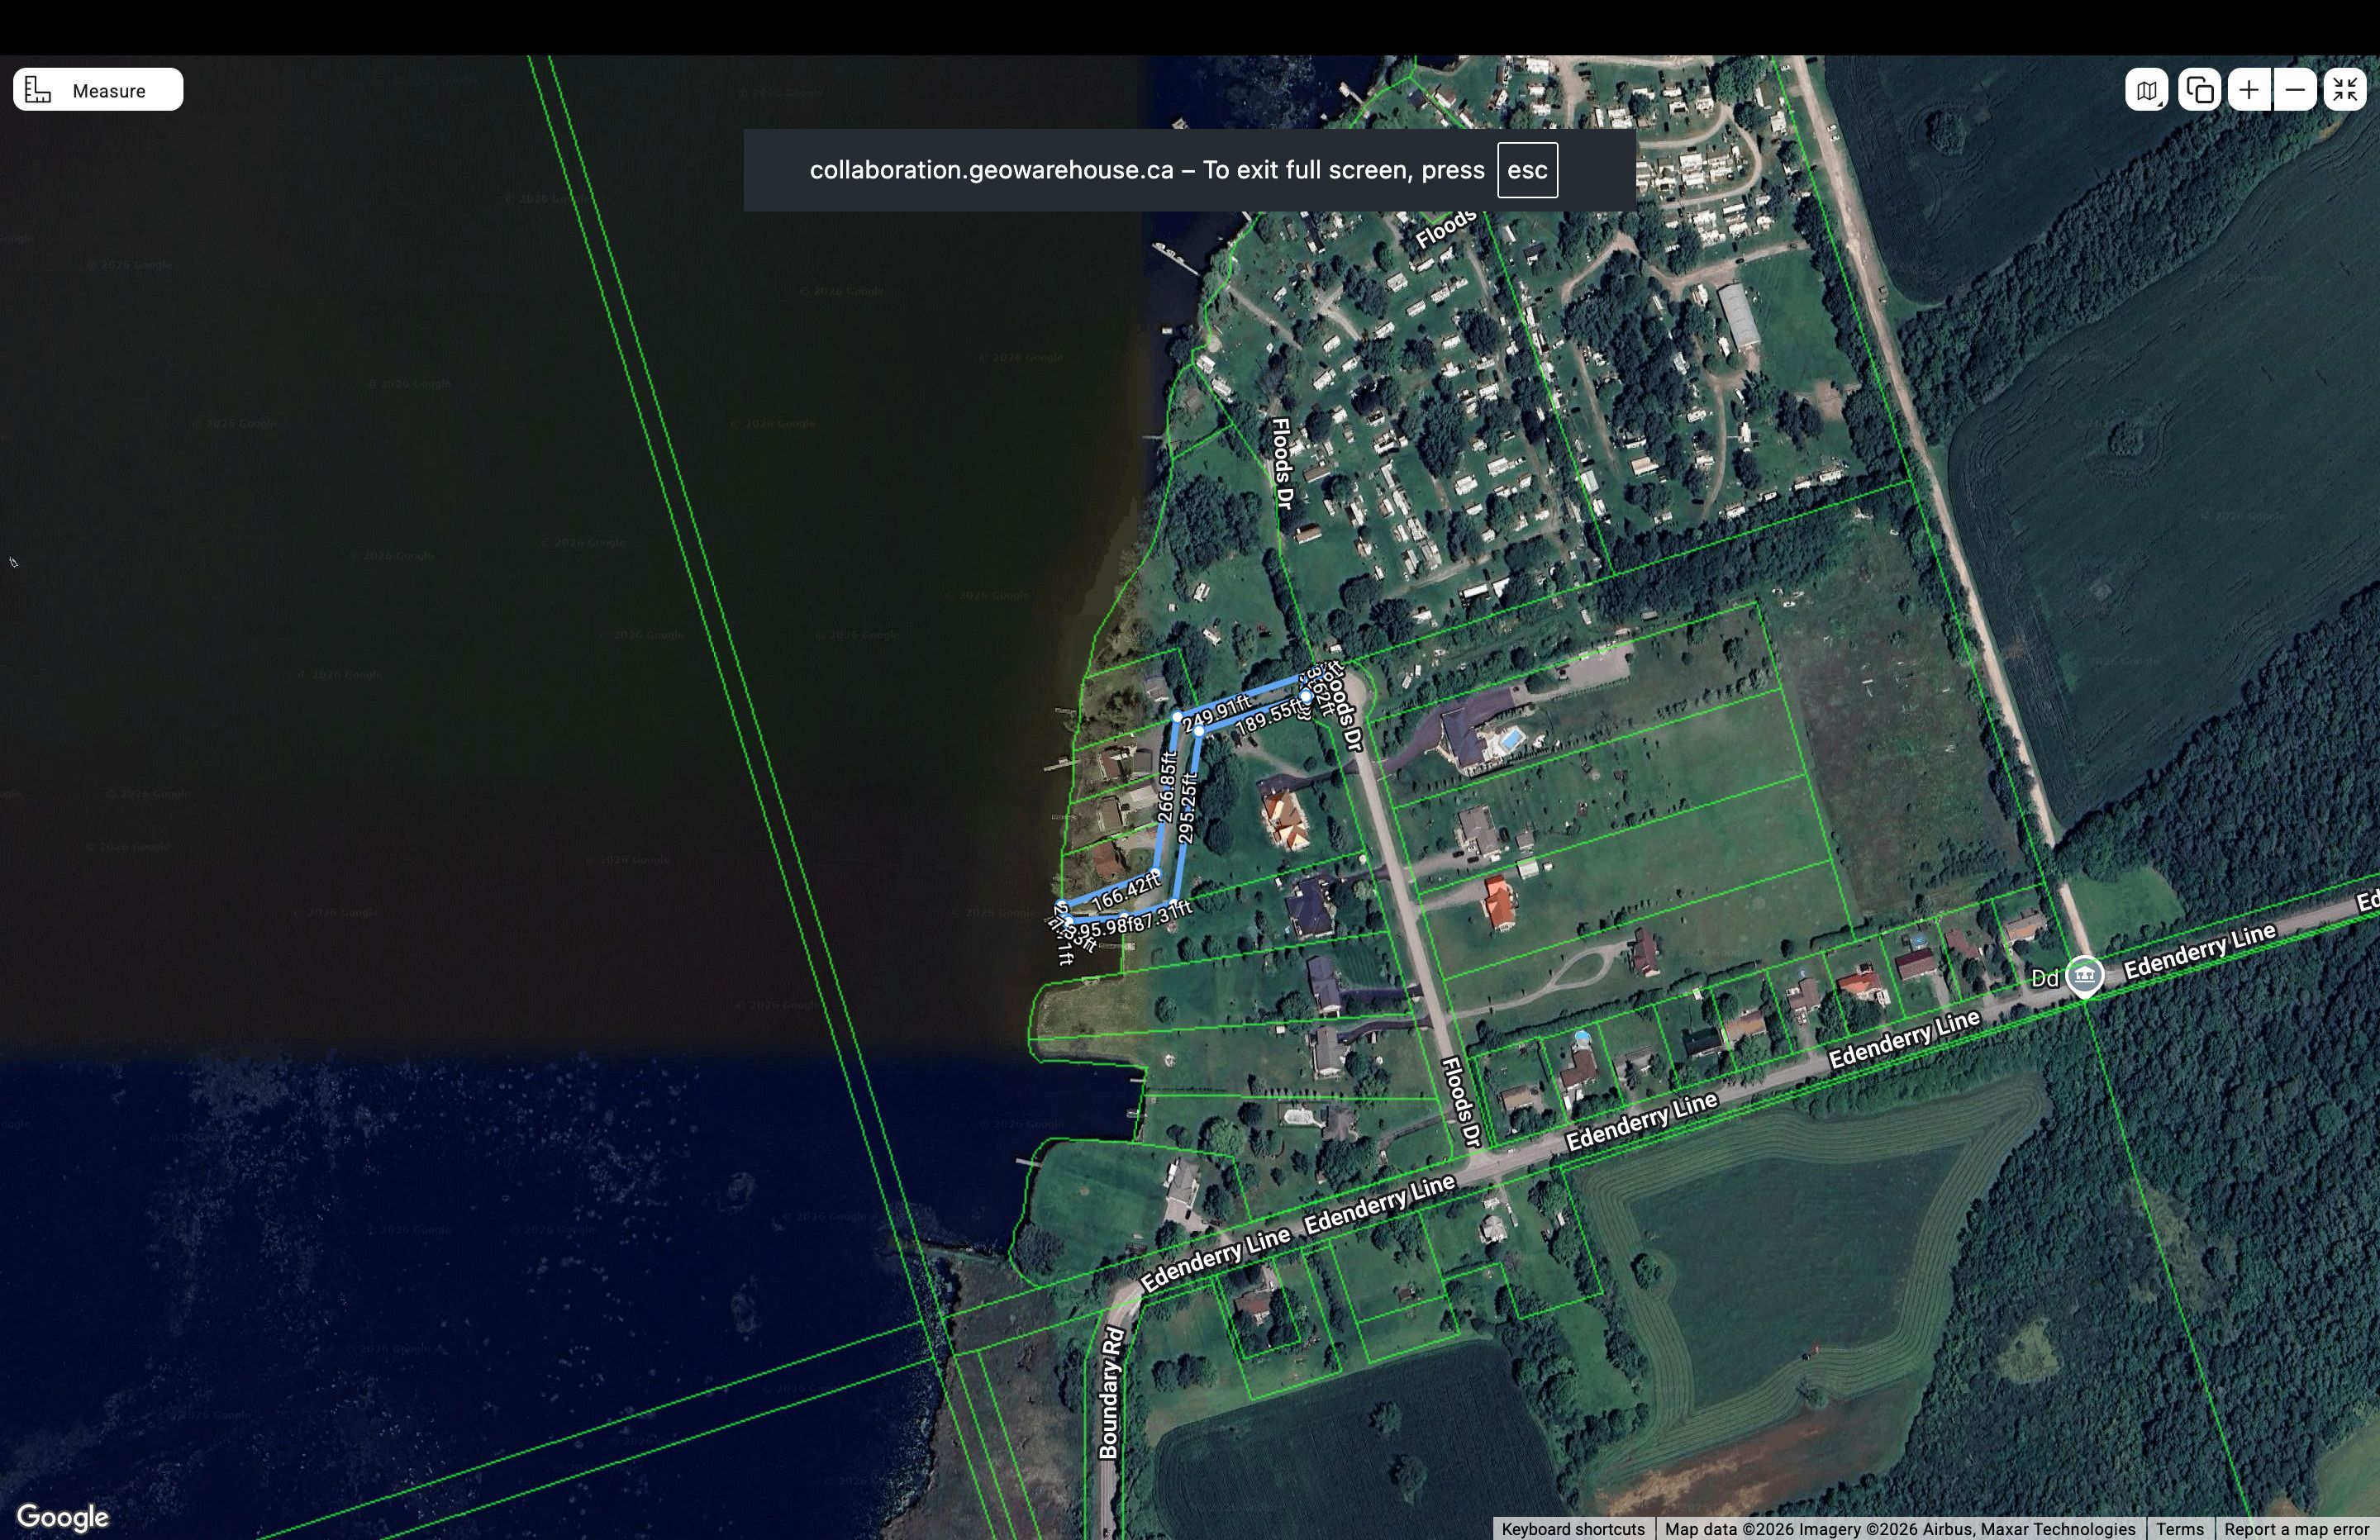Click the Google logo
The image size is (2380, 1540).
click(x=63, y=1516)
